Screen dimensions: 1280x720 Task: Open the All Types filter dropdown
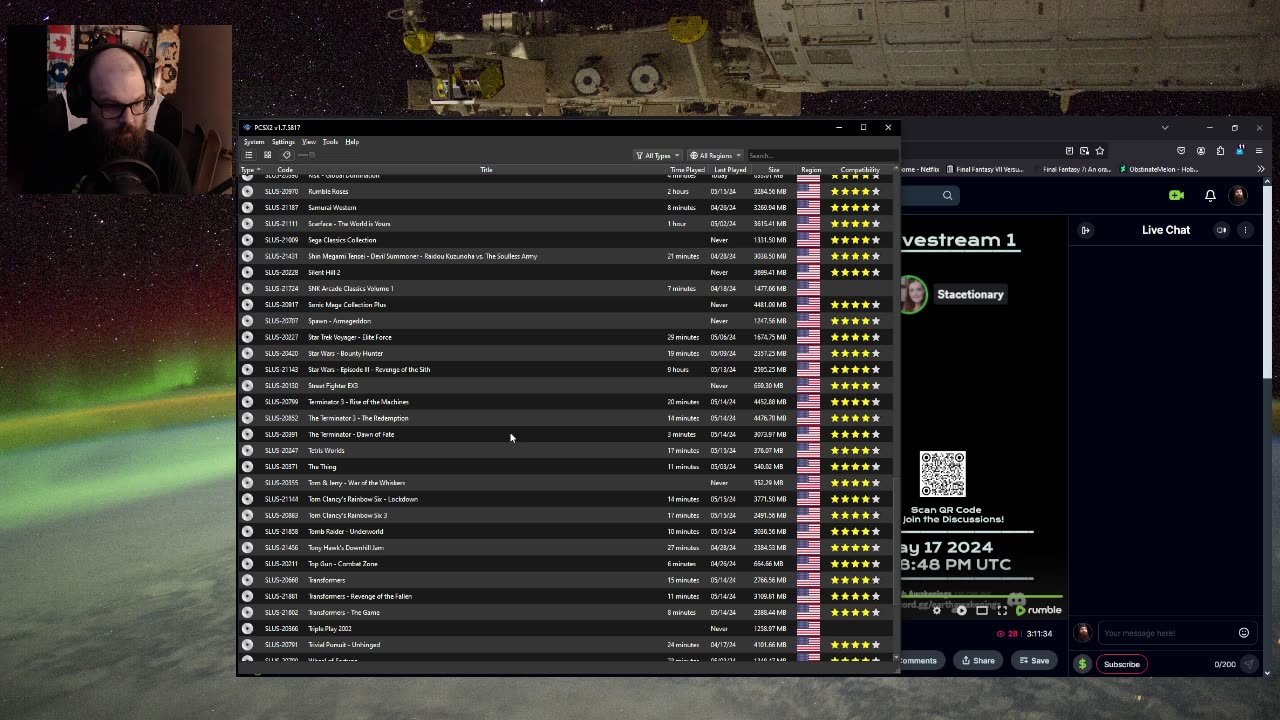pos(657,155)
